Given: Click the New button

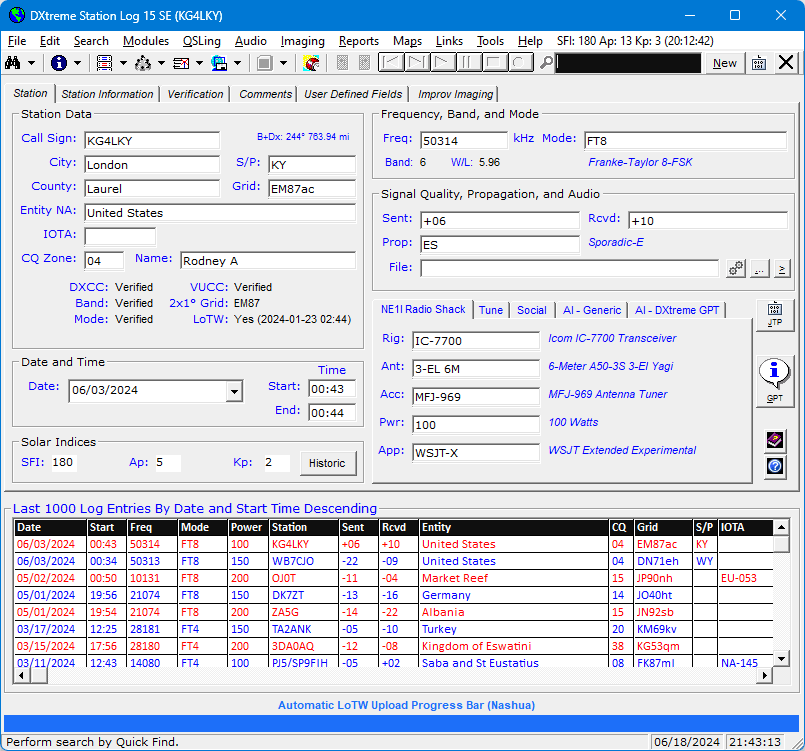Looking at the screenshot, I should (725, 63).
